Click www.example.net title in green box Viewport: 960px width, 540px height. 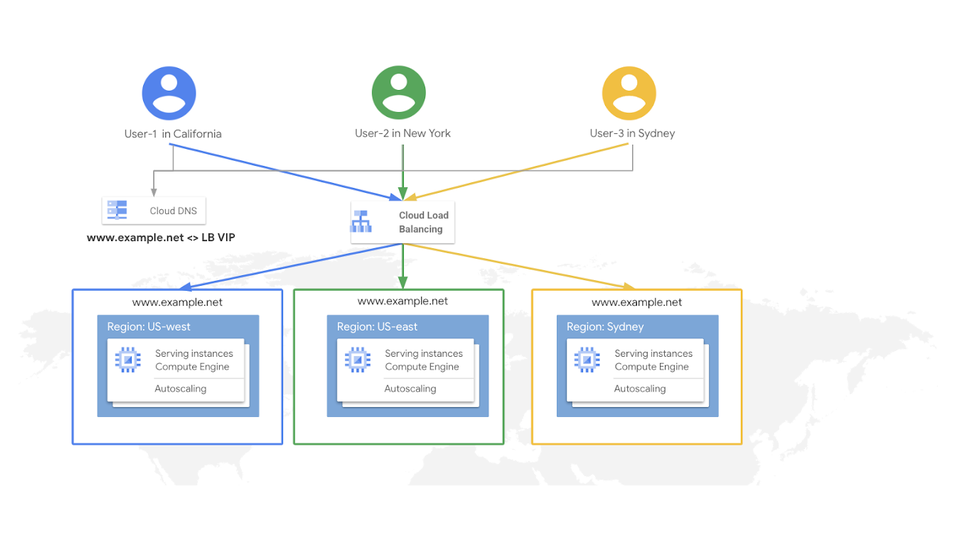pos(403,301)
